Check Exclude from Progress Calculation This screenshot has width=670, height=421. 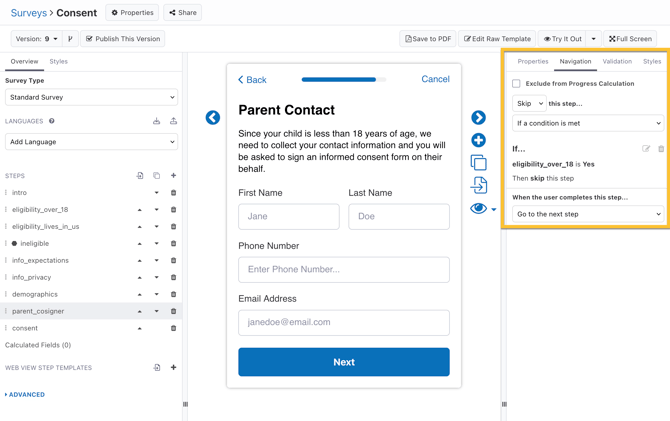coord(517,84)
